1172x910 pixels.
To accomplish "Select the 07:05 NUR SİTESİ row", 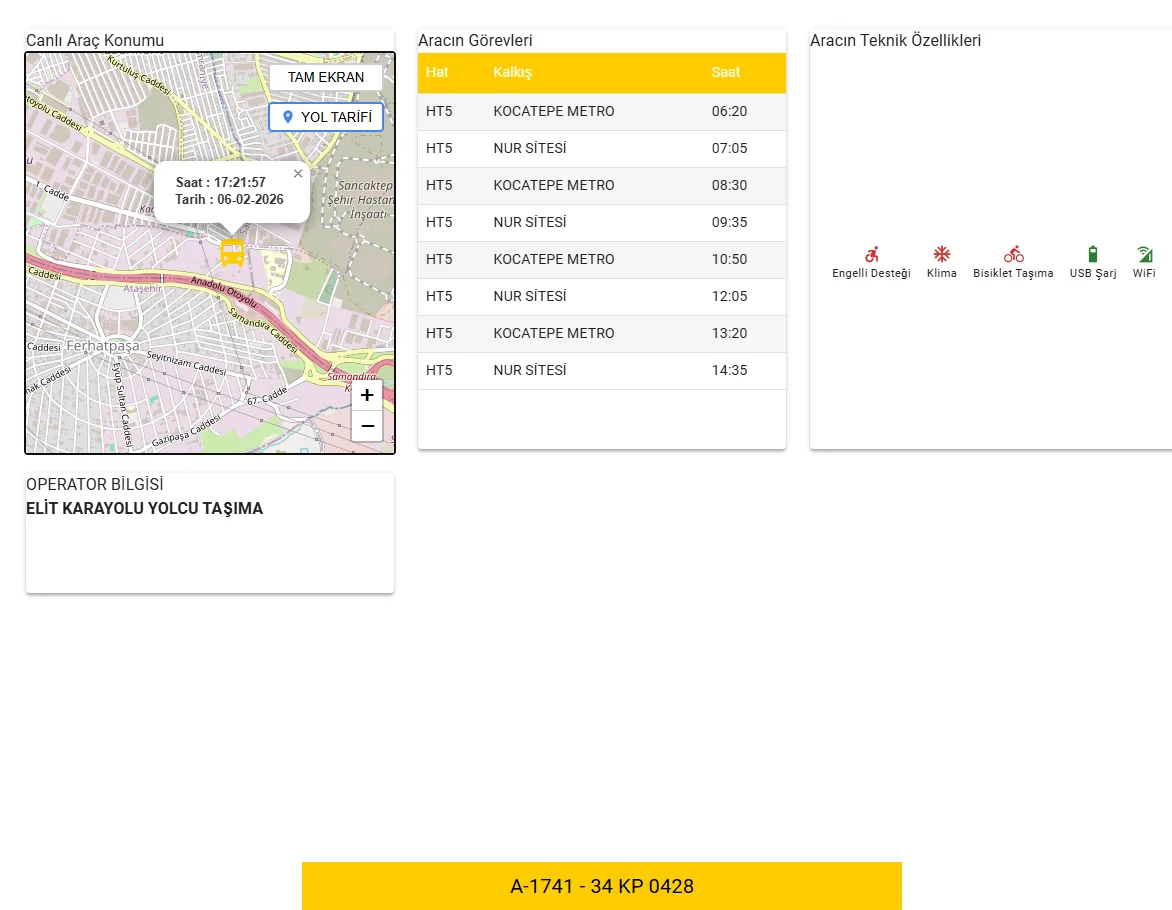I will pos(601,149).
